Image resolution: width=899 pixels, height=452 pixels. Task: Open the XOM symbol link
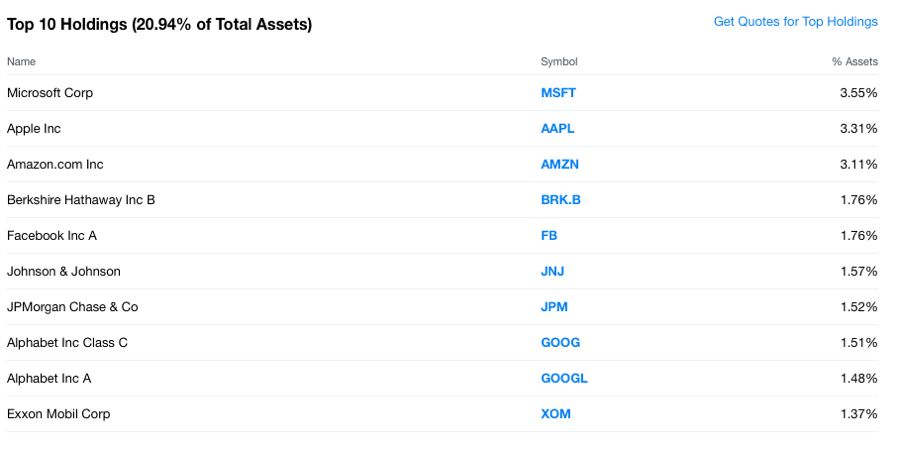tap(555, 414)
